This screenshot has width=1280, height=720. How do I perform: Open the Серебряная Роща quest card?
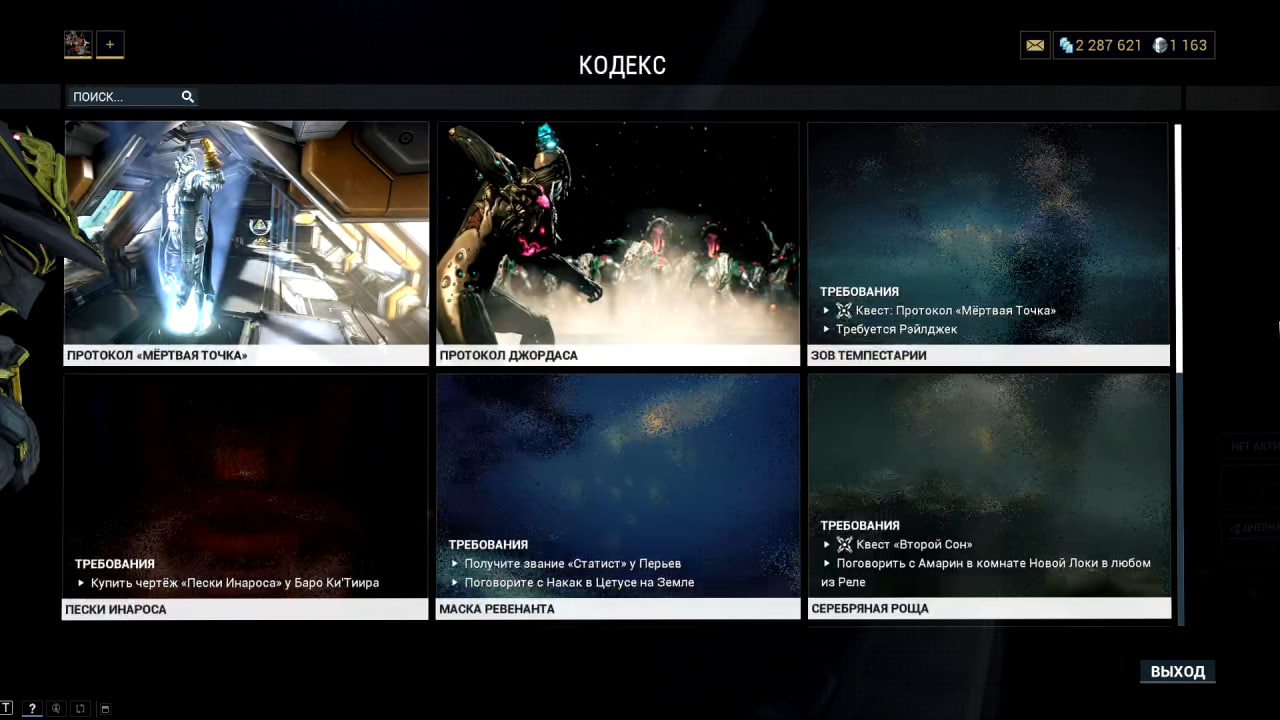(x=989, y=497)
